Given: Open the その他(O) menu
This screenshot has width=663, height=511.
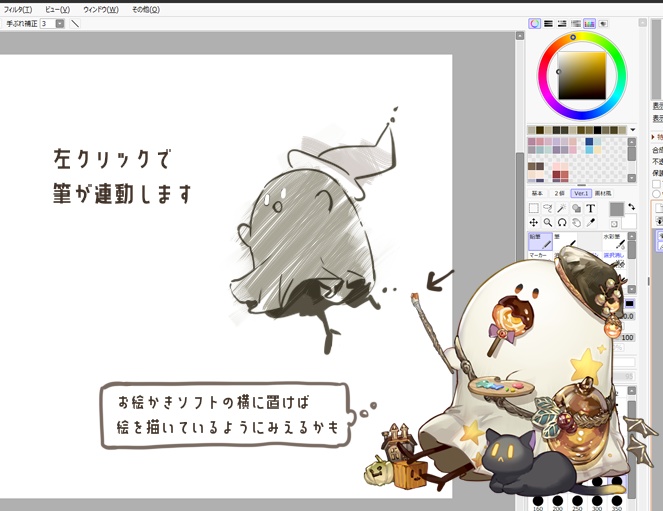Looking at the screenshot, I should [145, 9].
